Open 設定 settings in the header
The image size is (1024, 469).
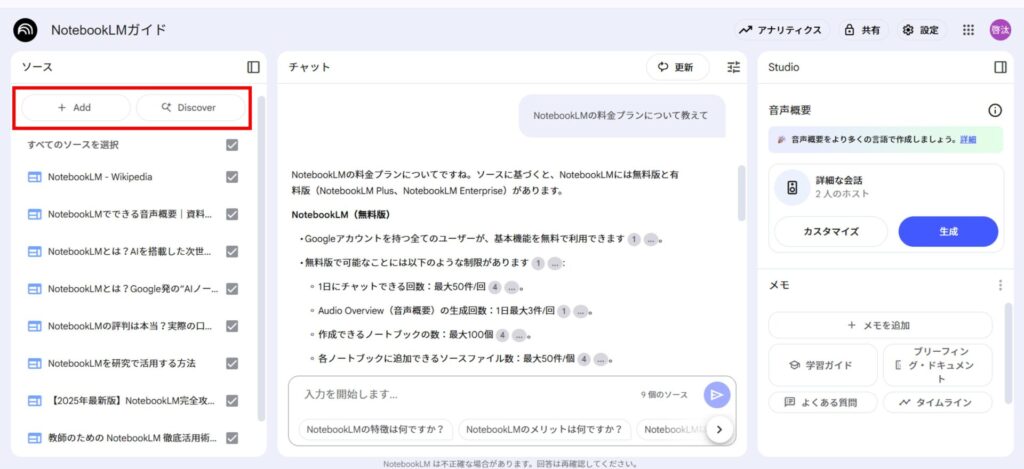[x=921, y=30]
